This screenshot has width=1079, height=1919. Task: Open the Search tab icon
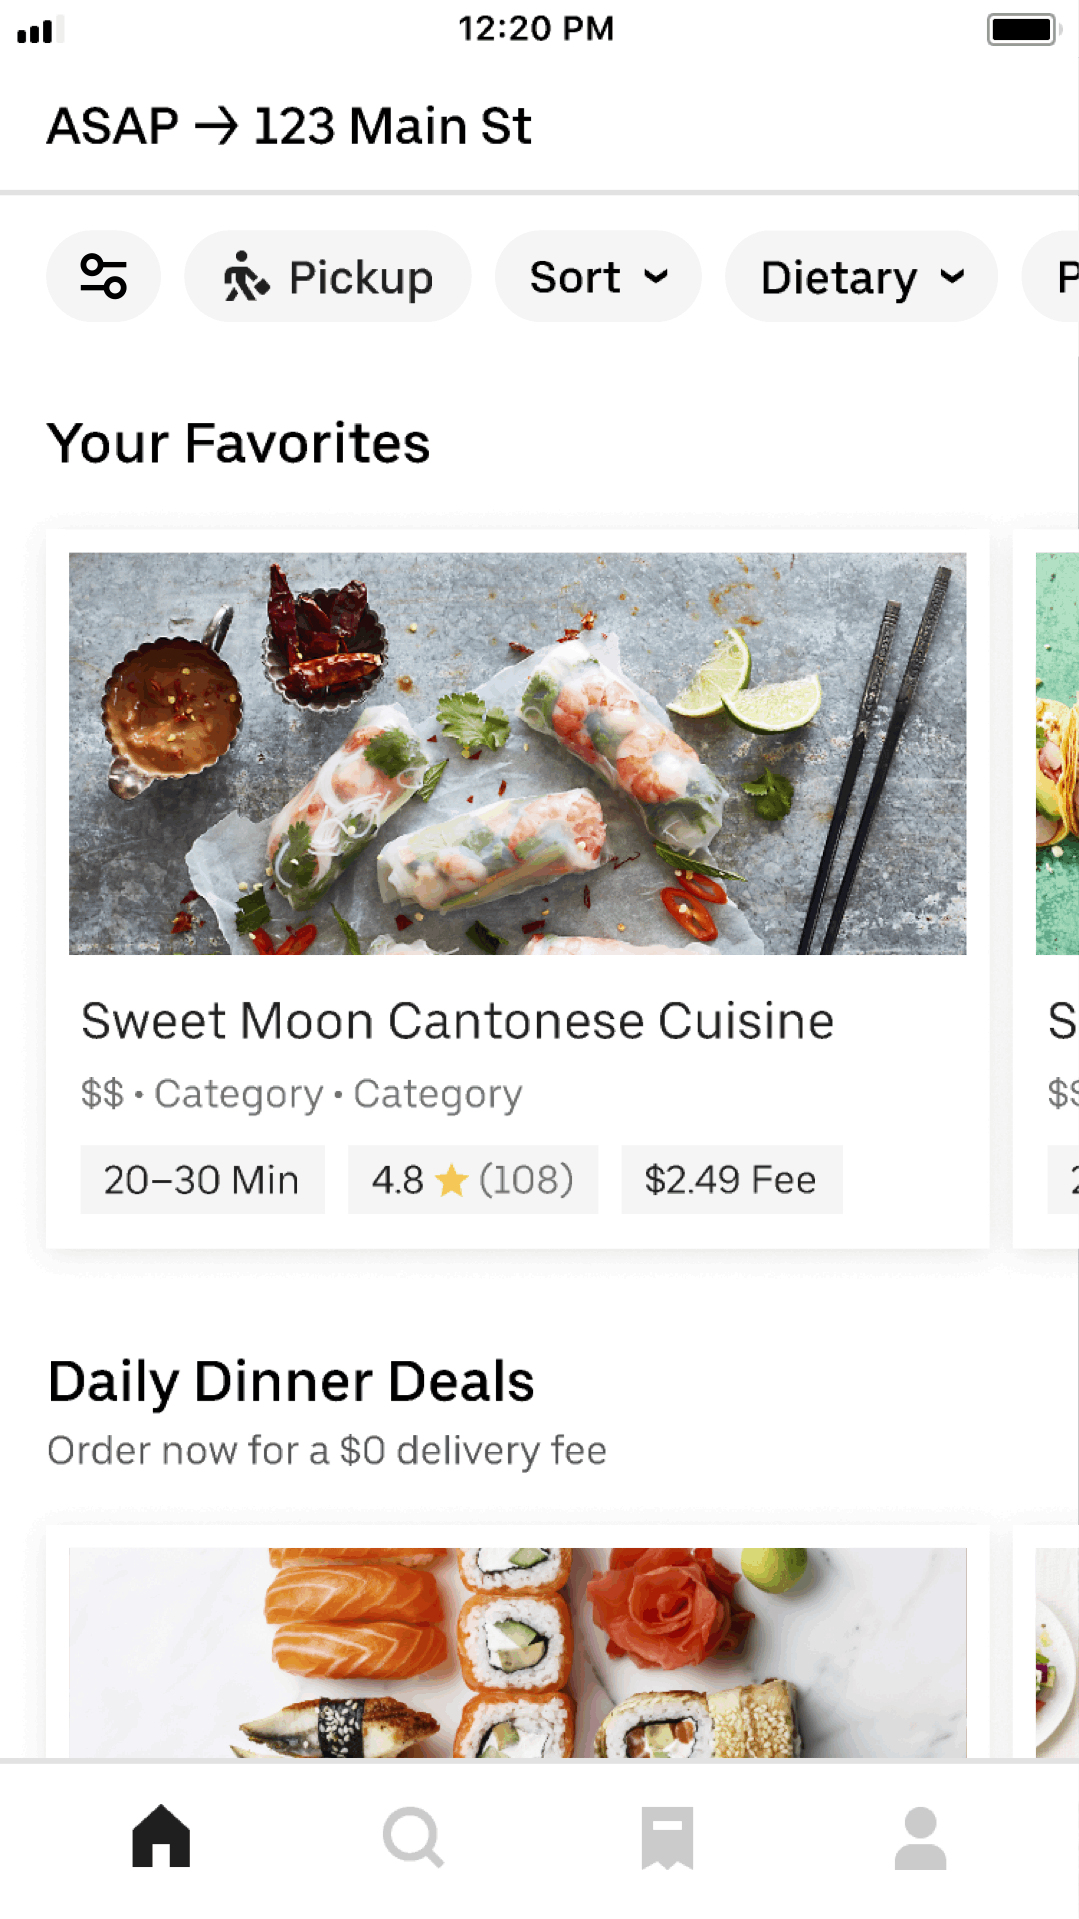(x=413, y=1836)
